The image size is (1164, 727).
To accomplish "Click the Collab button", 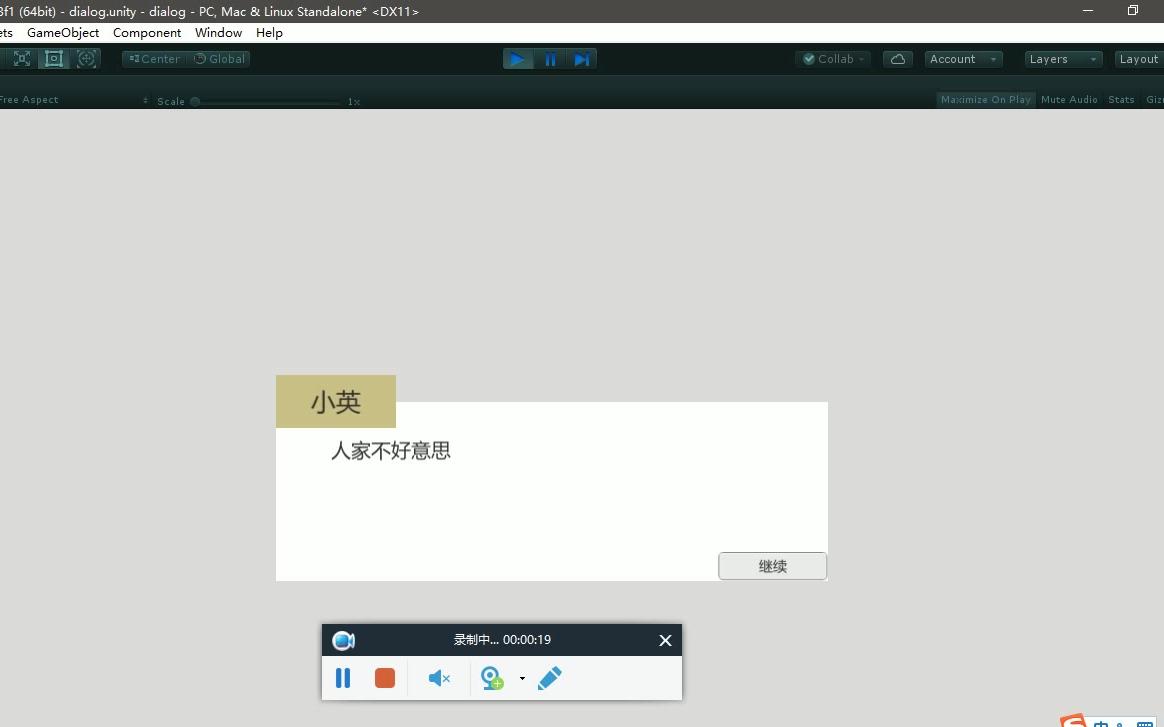I will click(832, 58).
